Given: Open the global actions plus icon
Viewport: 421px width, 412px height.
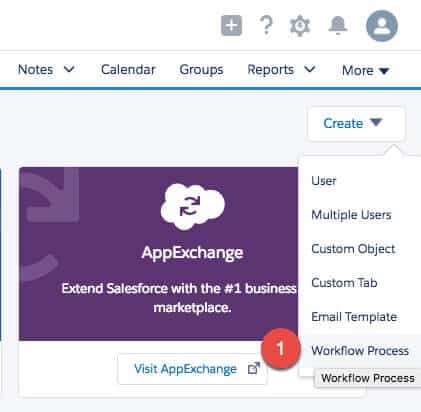Looking at the screenshot, I should (231, 25).
